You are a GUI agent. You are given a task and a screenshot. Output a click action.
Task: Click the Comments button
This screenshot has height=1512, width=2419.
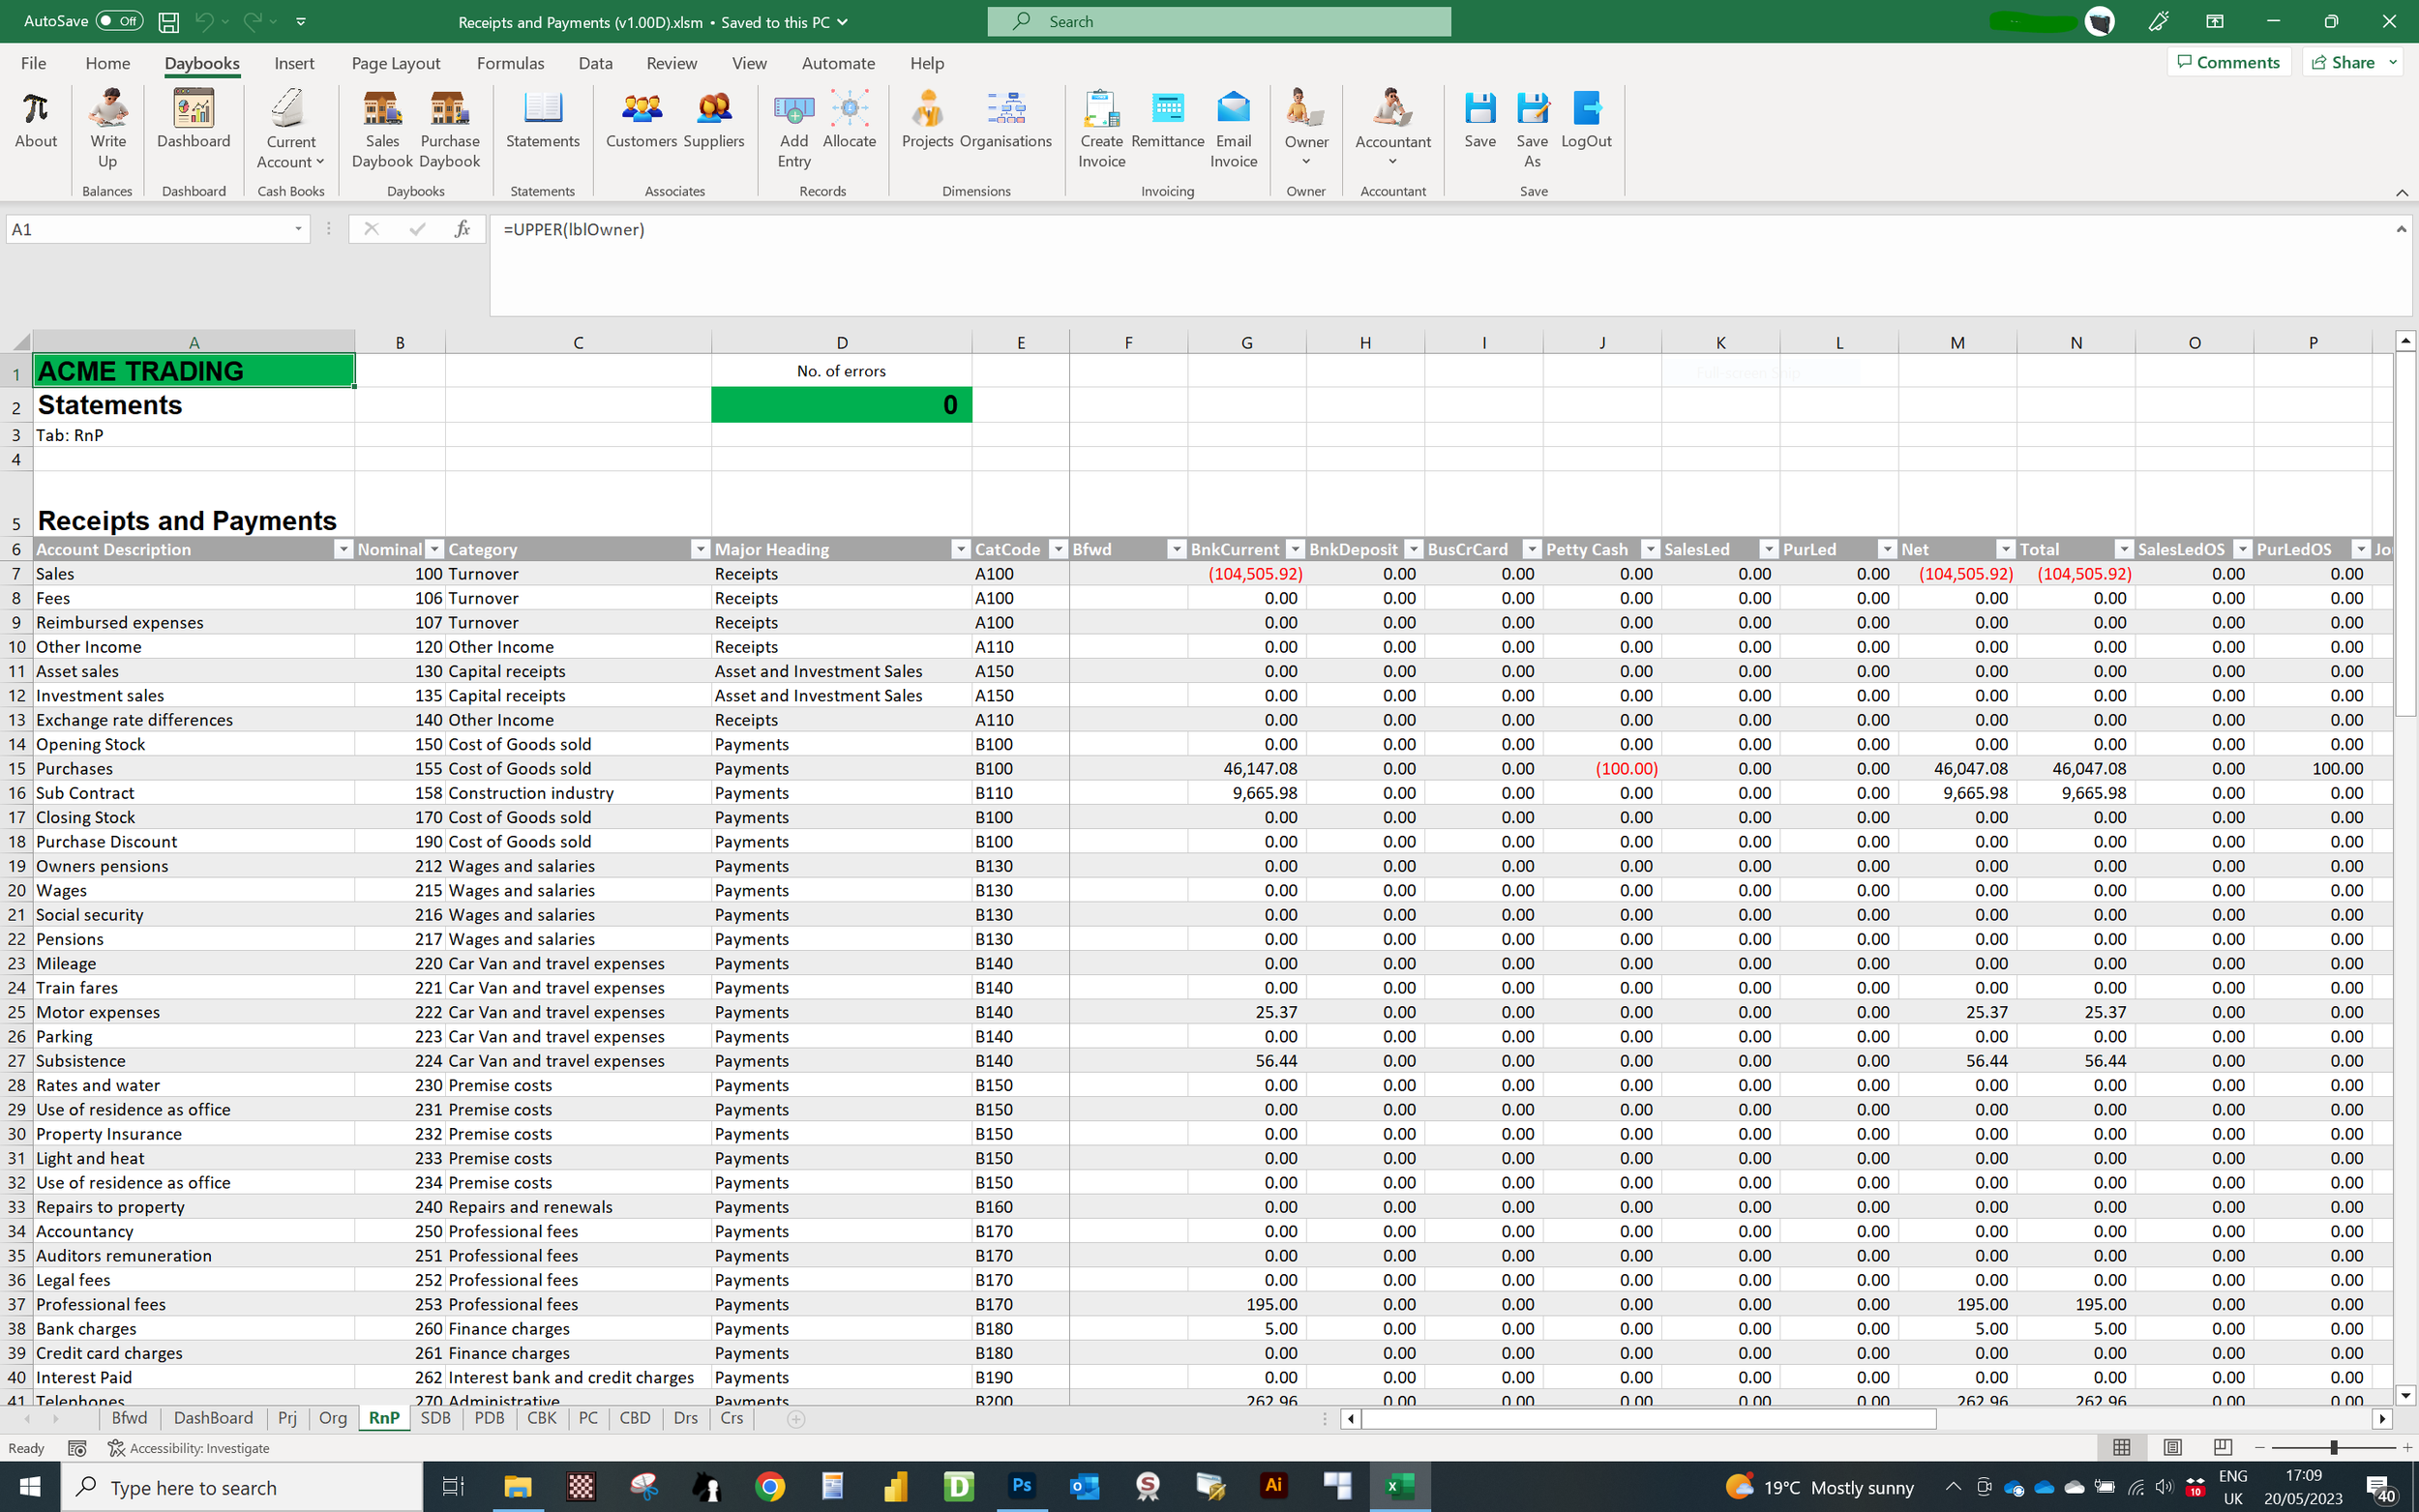pyautogui.click(x=2228, y=62)
